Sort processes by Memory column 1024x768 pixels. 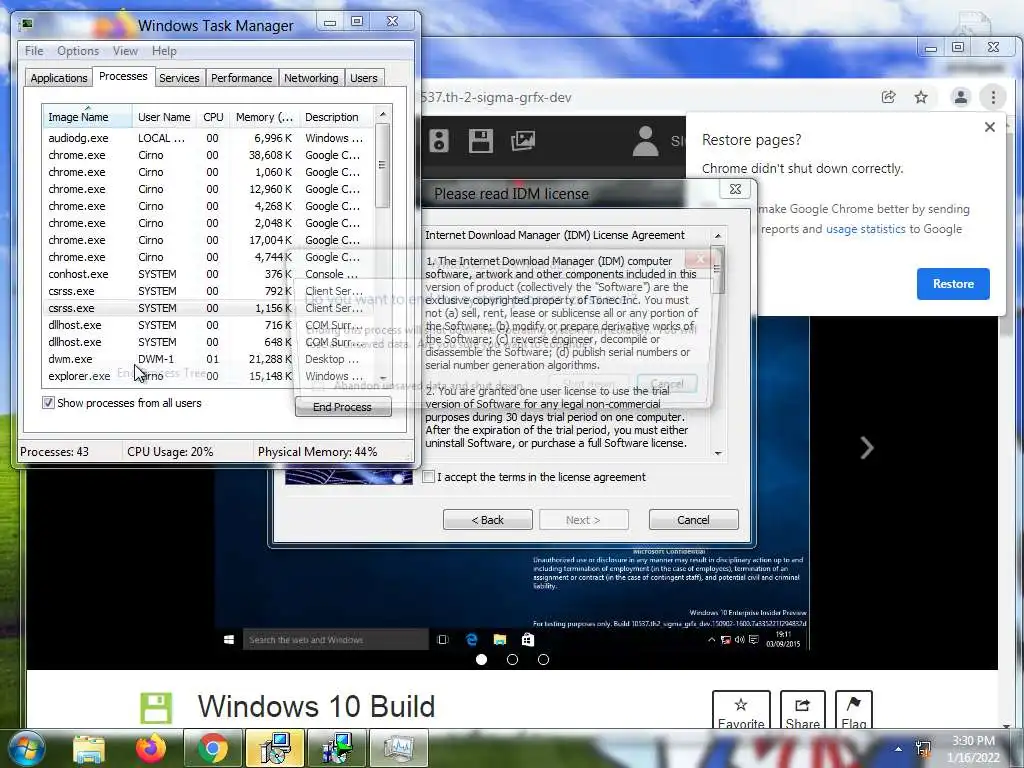tap(264, 117)
